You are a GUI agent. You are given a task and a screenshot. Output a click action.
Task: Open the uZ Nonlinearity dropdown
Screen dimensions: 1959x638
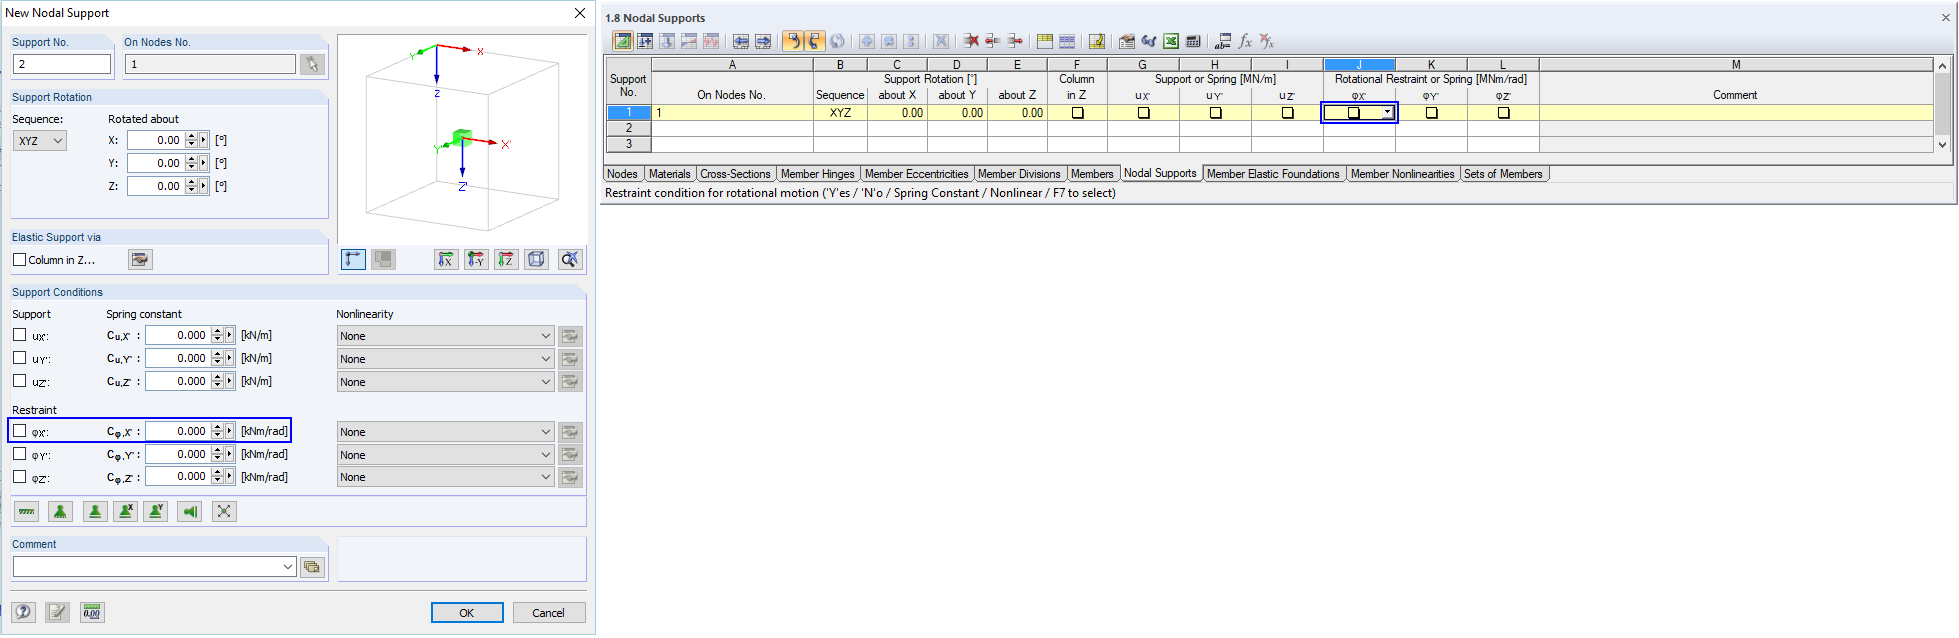click(x=445, y=382)
